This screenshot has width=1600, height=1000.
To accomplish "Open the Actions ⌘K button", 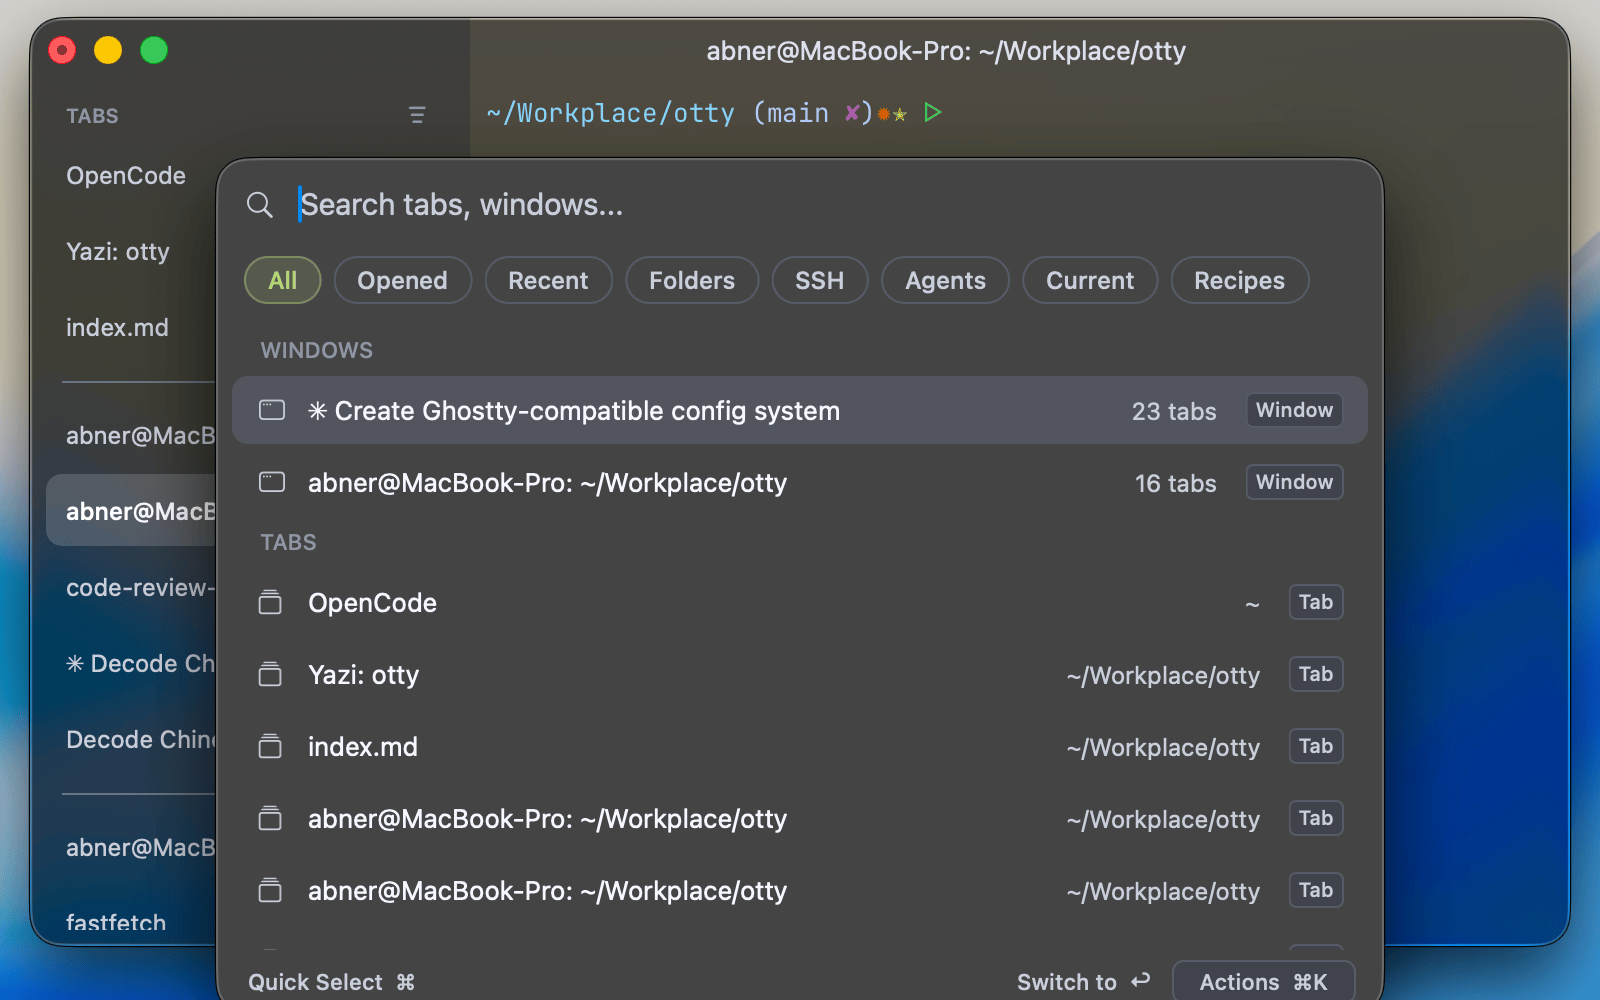I will point(1264,982).
